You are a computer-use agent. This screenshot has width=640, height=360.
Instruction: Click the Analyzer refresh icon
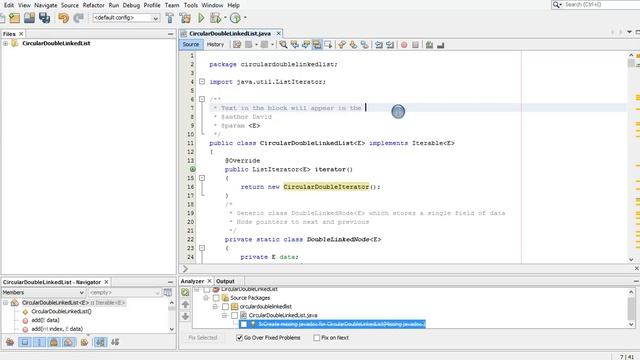[x=185, y=292]
